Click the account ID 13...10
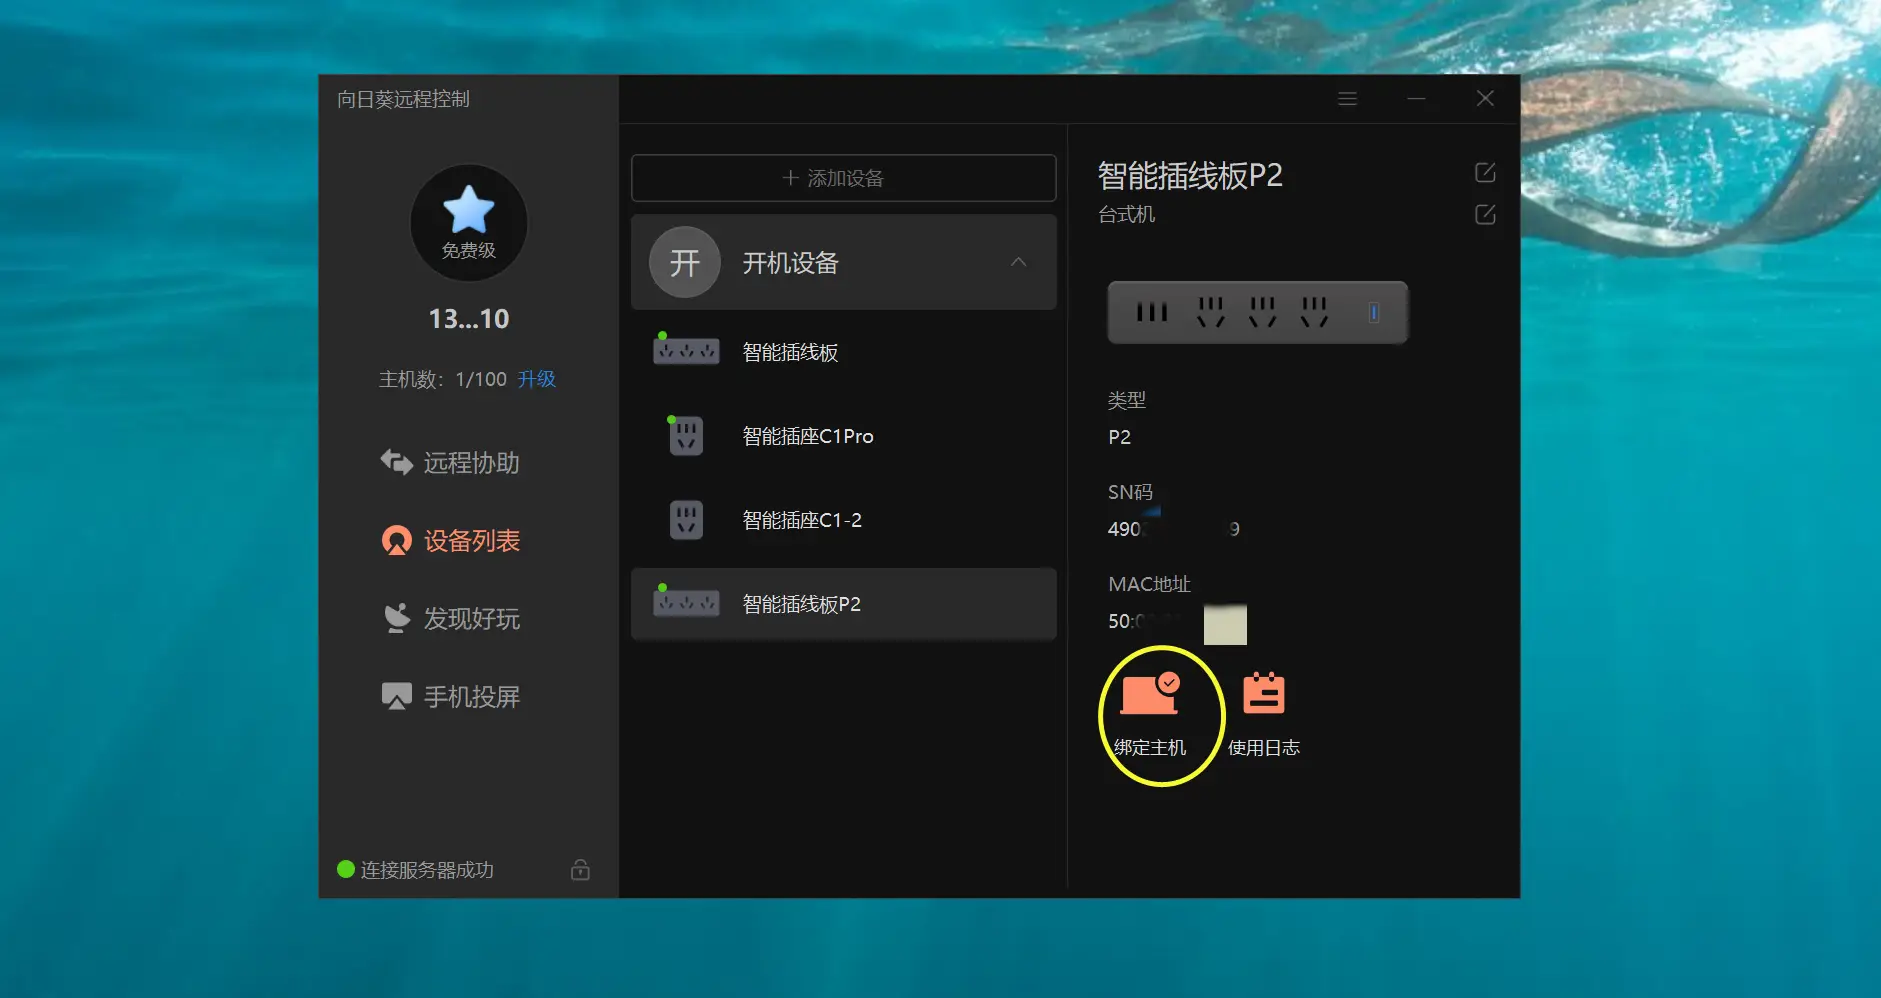Viewport: 1881px width, 998px height. pyautogui.click(x=469, y=319)
